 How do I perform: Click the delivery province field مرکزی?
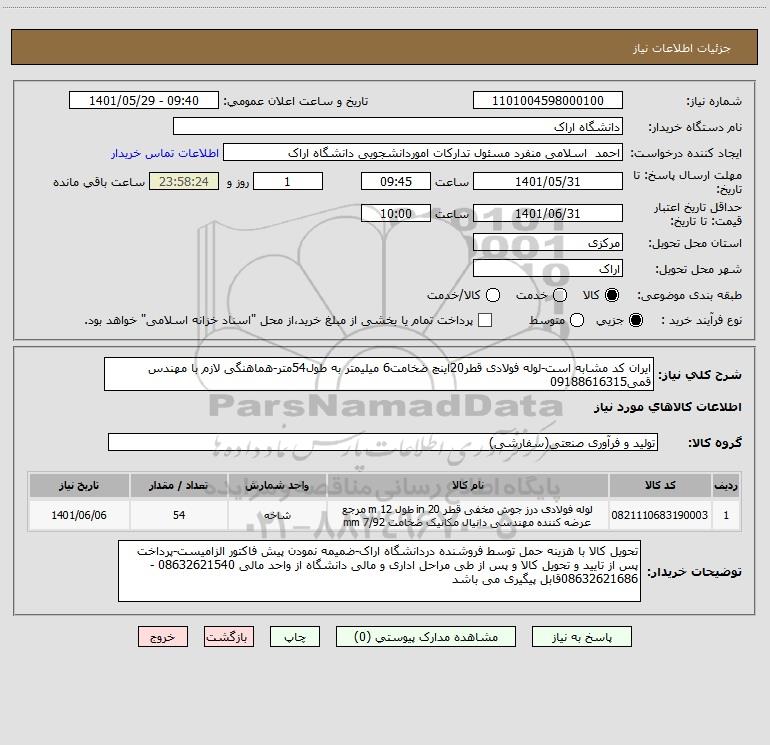548,243
